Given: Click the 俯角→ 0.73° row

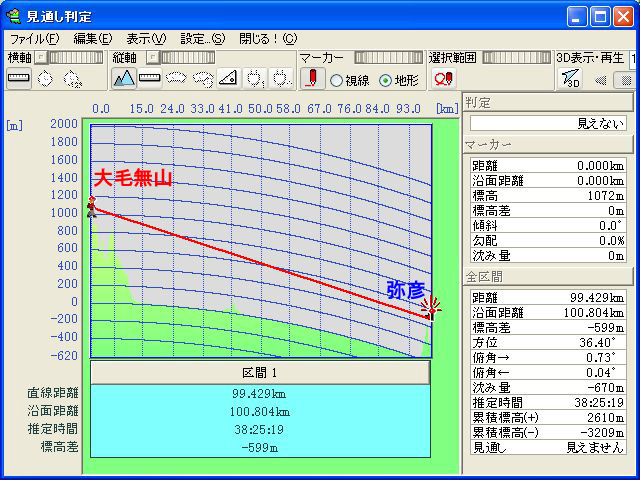Looking at the screenshot, I should point(548,358).
